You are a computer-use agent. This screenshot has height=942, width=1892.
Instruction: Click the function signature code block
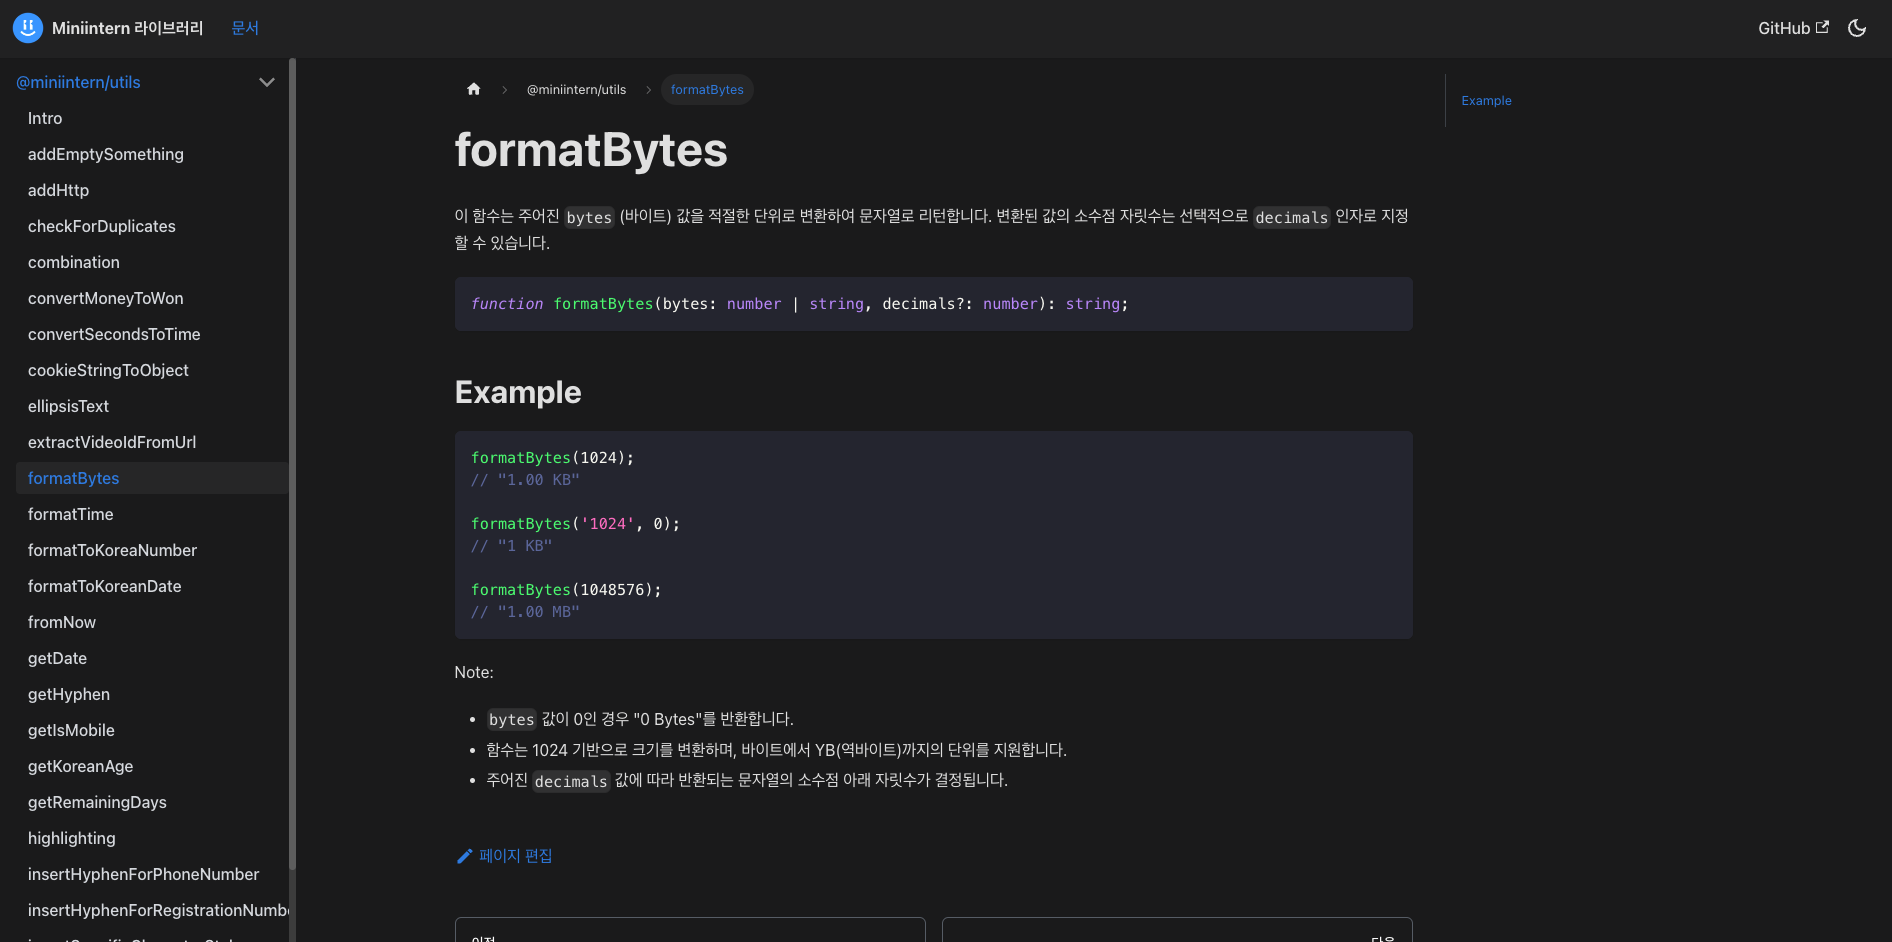coord(933,304)
